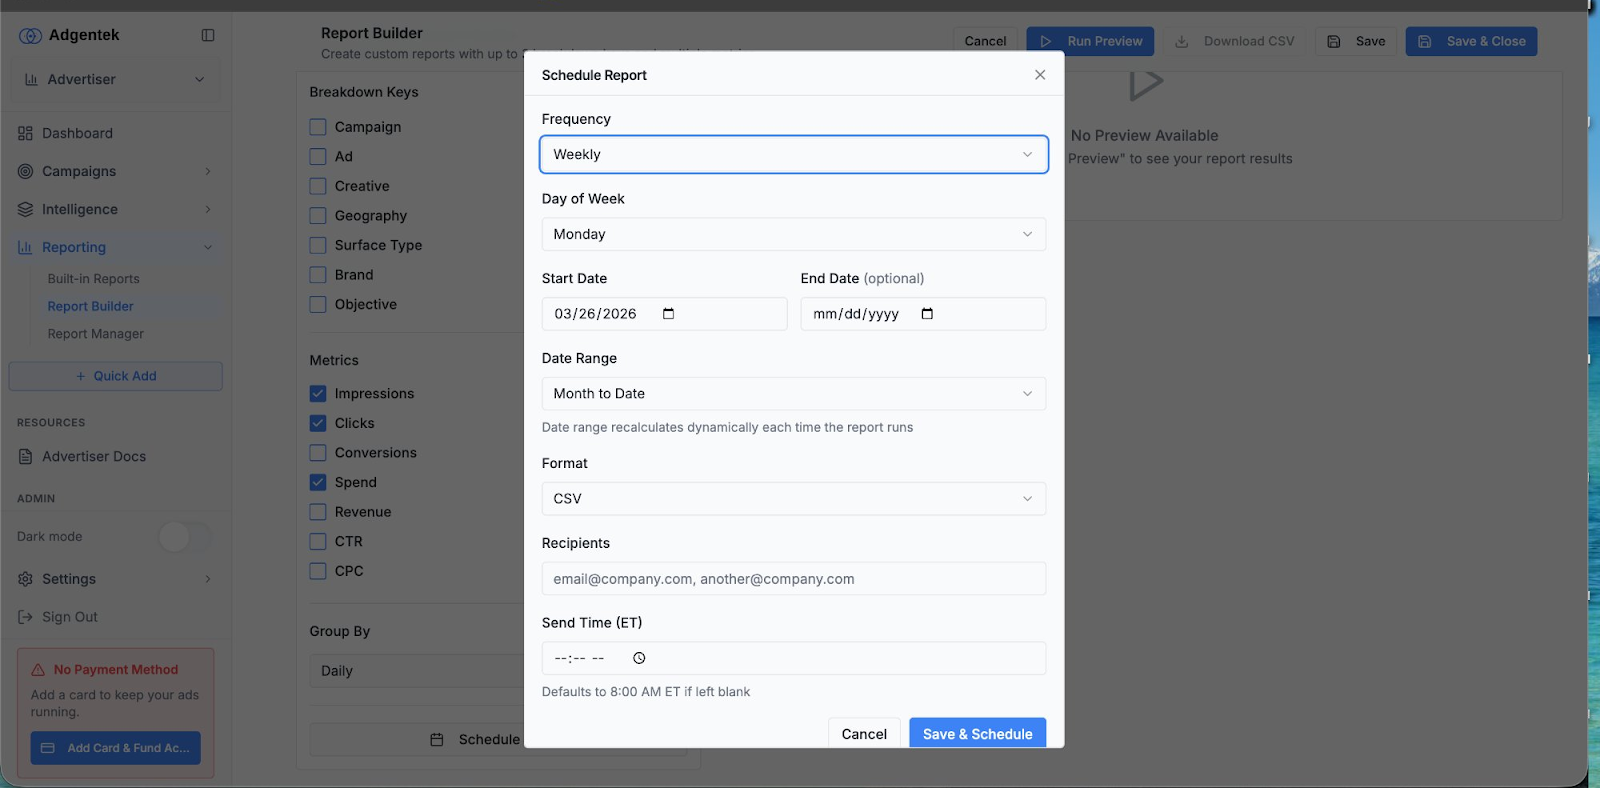Close the Schedule Report dialog with X
The width and height of the screenshot is (1600, 788).
[1040, 75]
